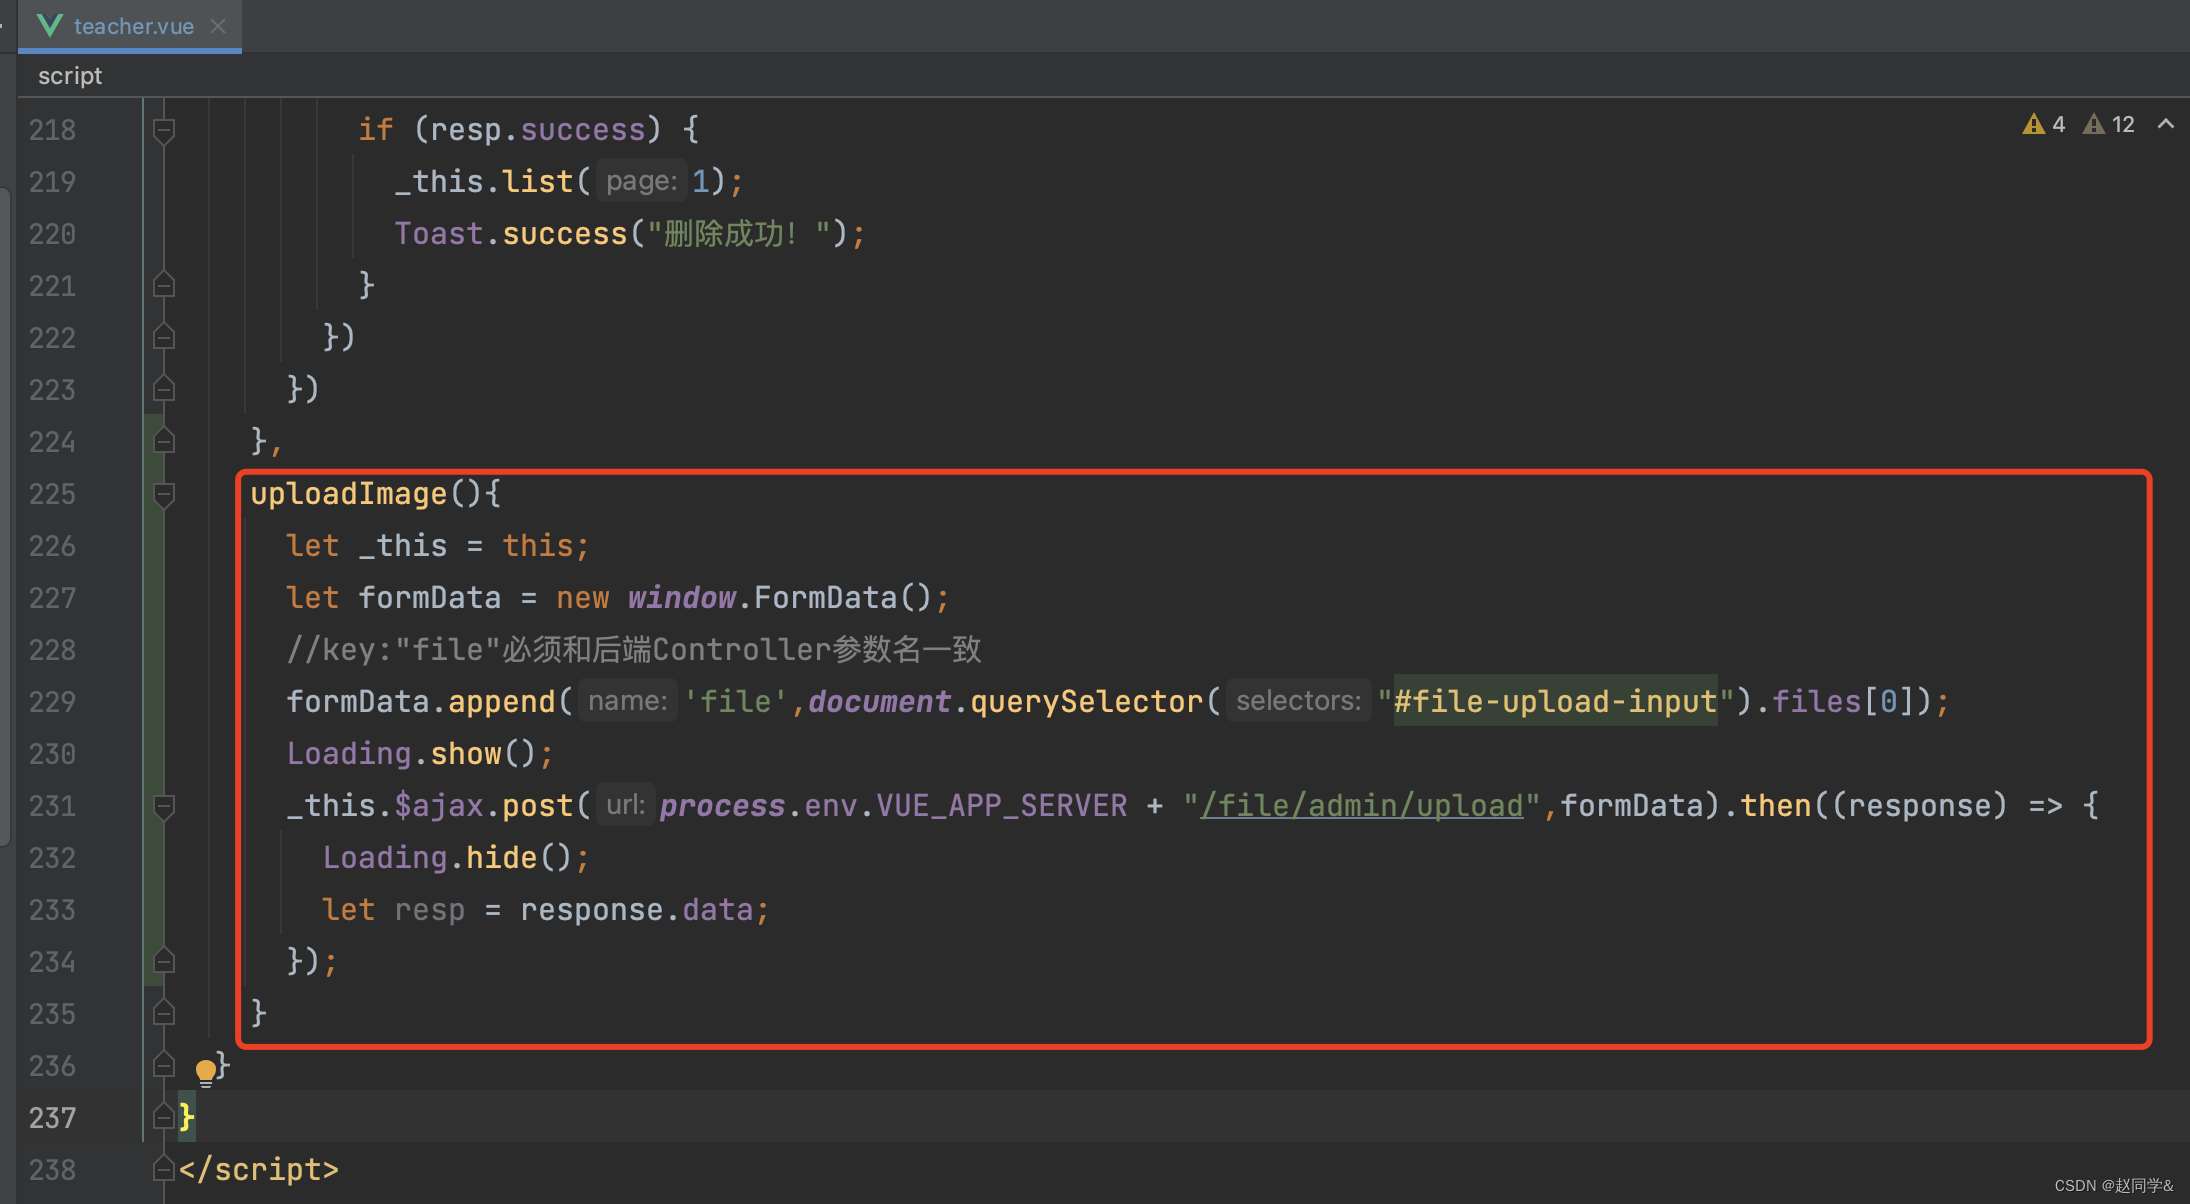Click the yellow warning icon showing 4
This screenshot has width=2190, height=1204.
pyautogui.click(x=2033, y=124)
